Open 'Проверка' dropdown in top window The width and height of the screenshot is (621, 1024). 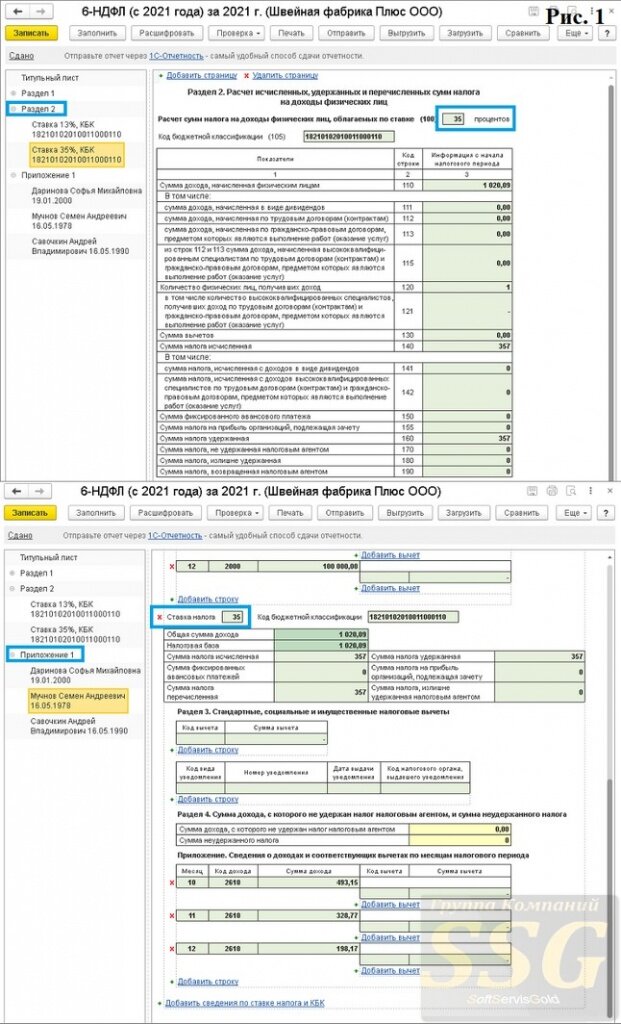[236, 33]
